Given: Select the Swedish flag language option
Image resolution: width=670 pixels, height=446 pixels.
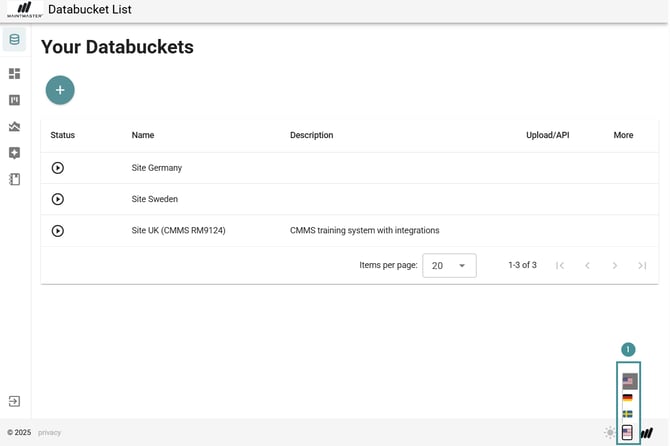Looking at the screenshot, I should pyautogui.click(x=628, y=414).
